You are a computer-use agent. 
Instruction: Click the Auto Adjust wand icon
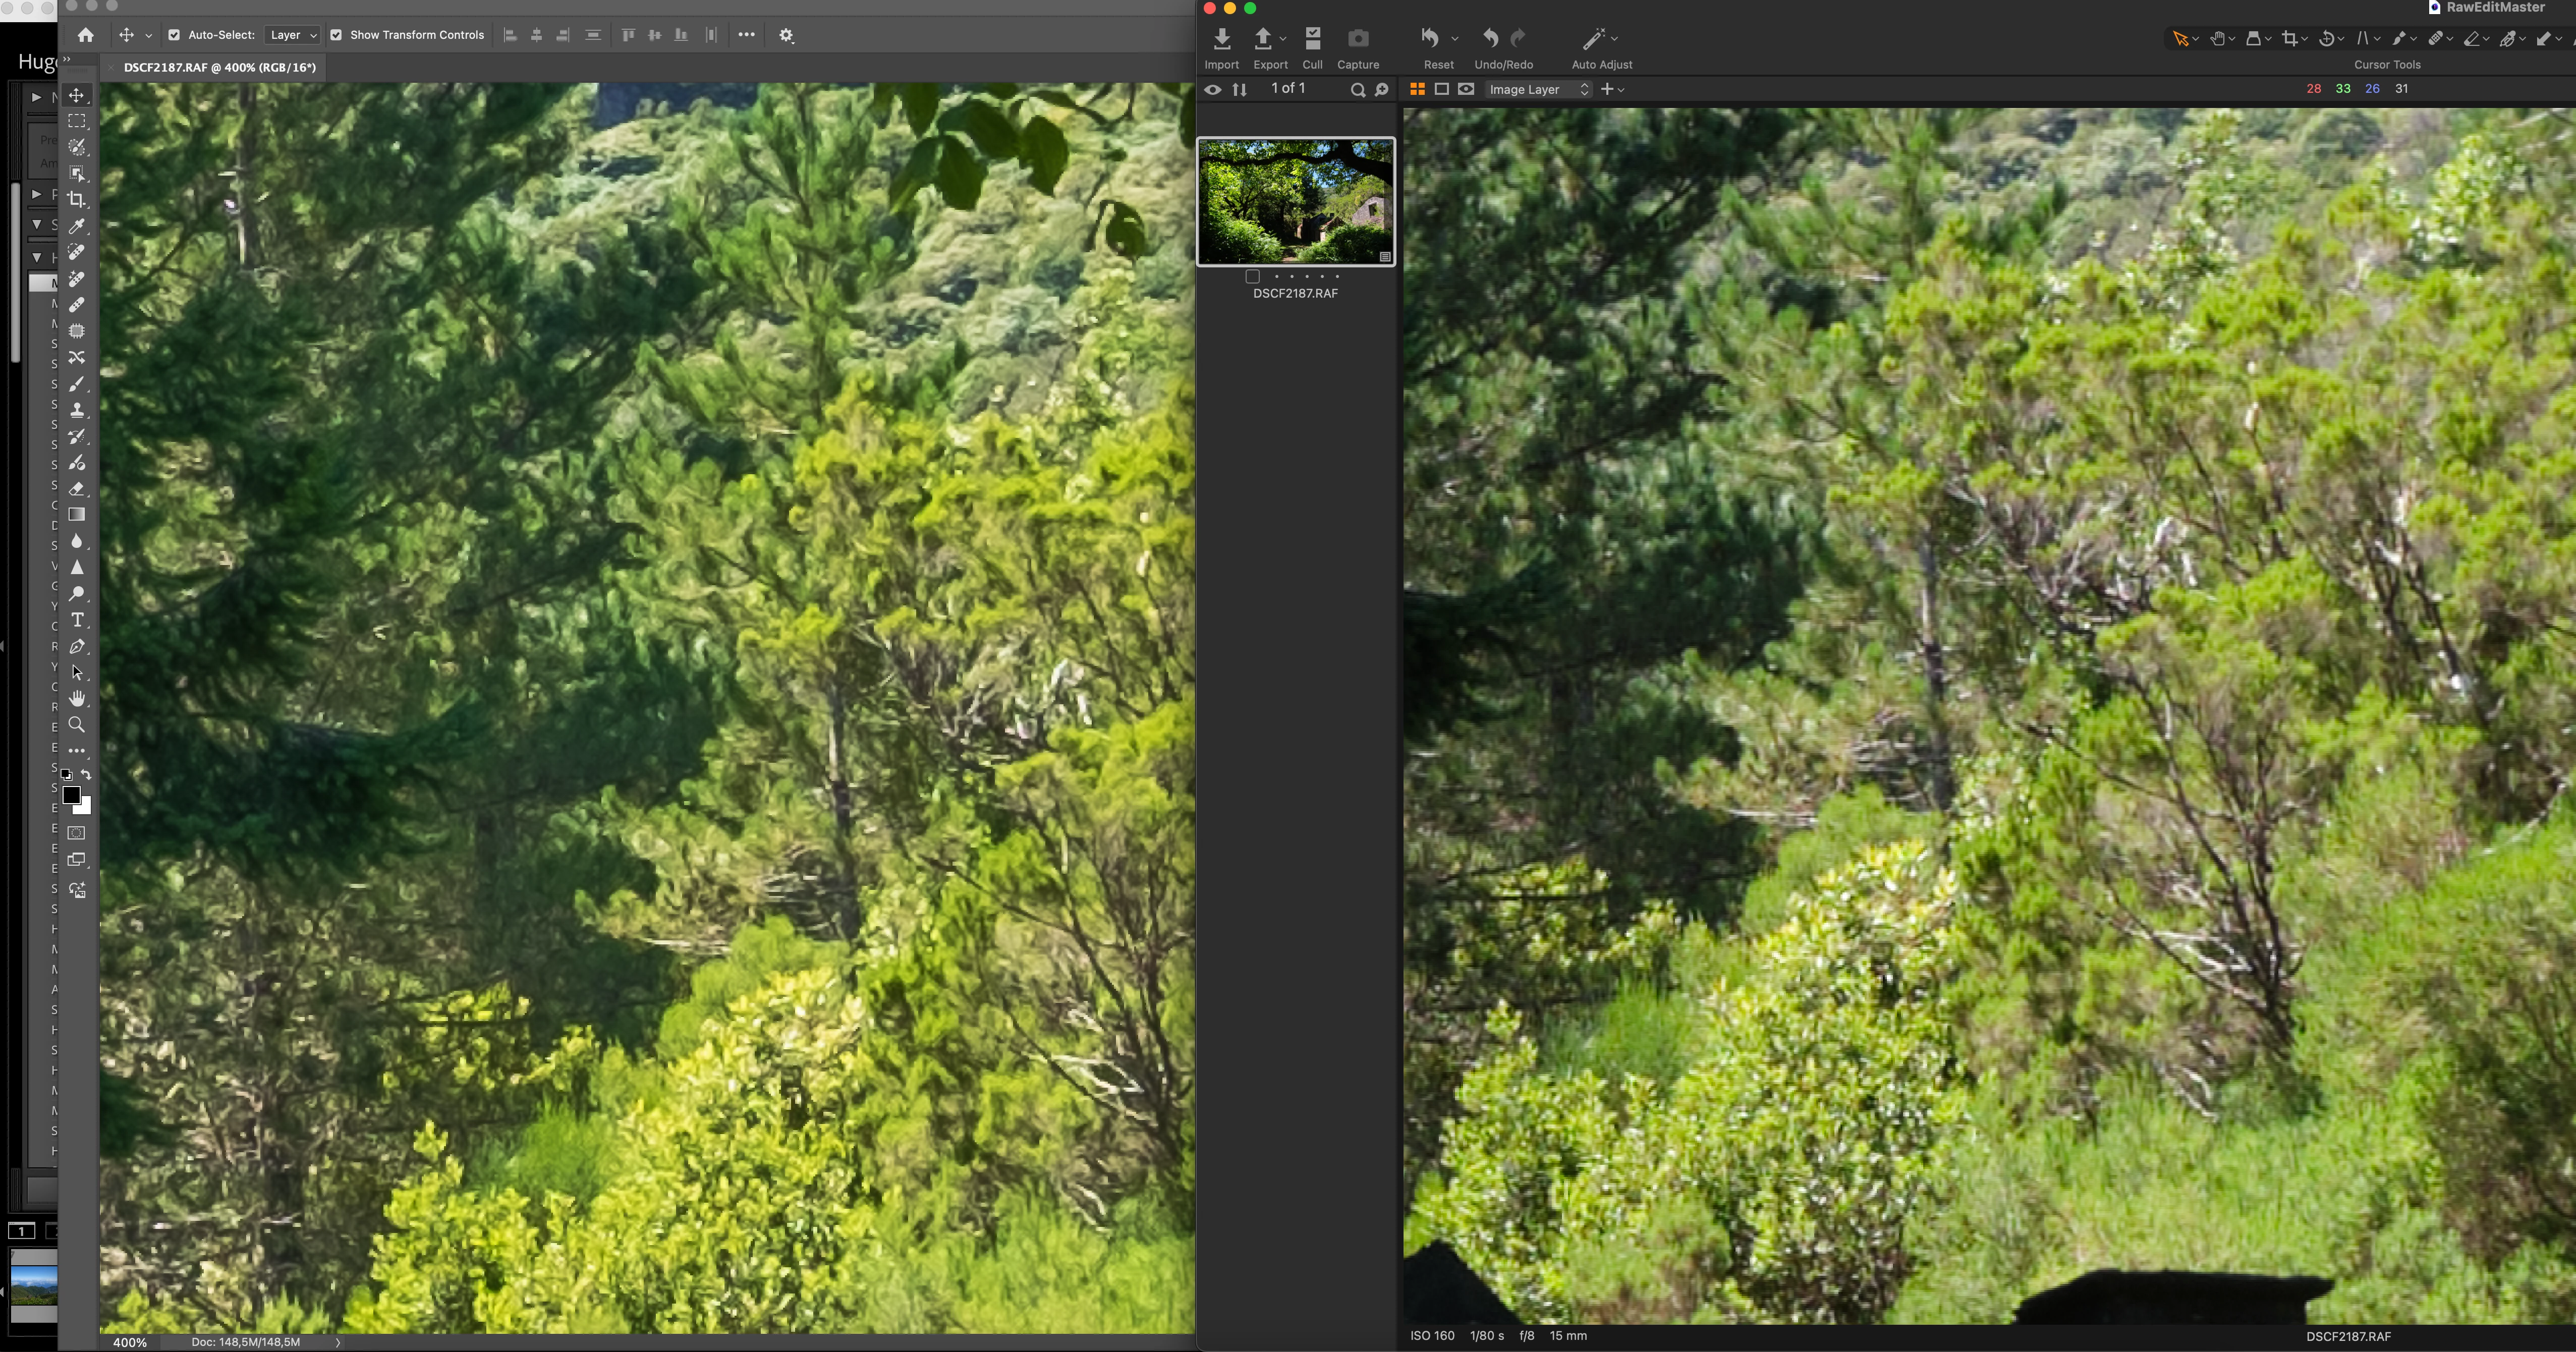coord(1593,39)
